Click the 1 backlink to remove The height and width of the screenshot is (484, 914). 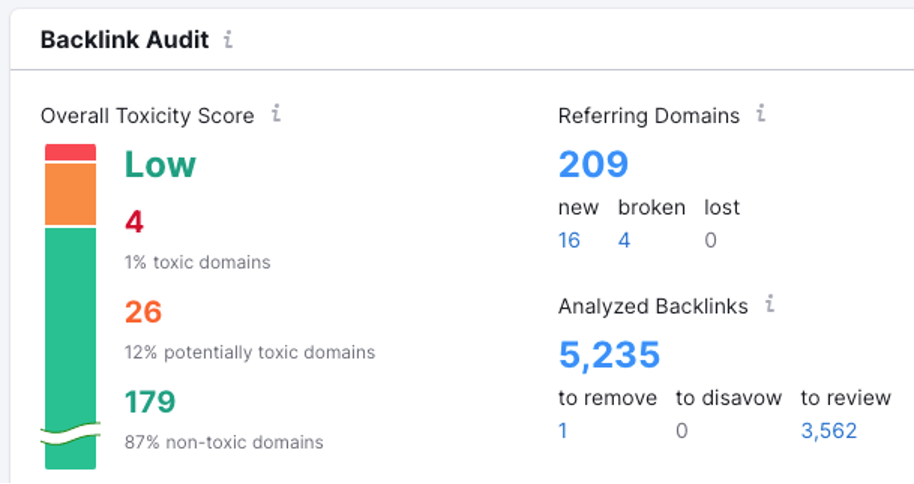(563, 431)
